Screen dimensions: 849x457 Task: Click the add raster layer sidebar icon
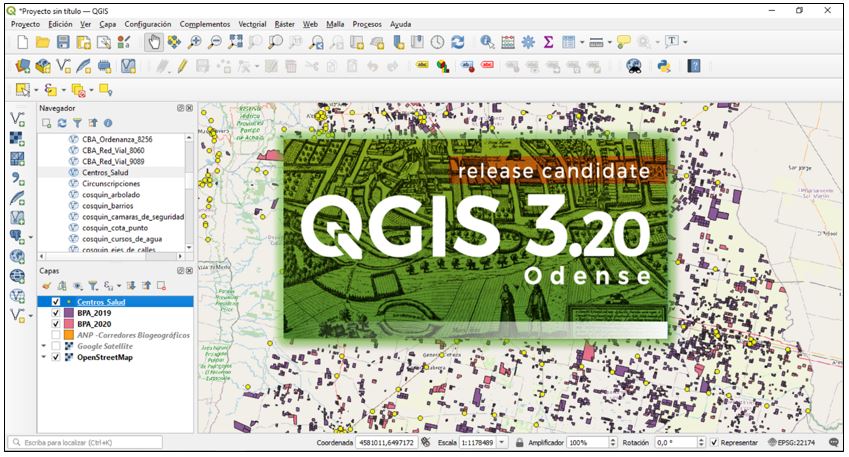pos(17,138)
